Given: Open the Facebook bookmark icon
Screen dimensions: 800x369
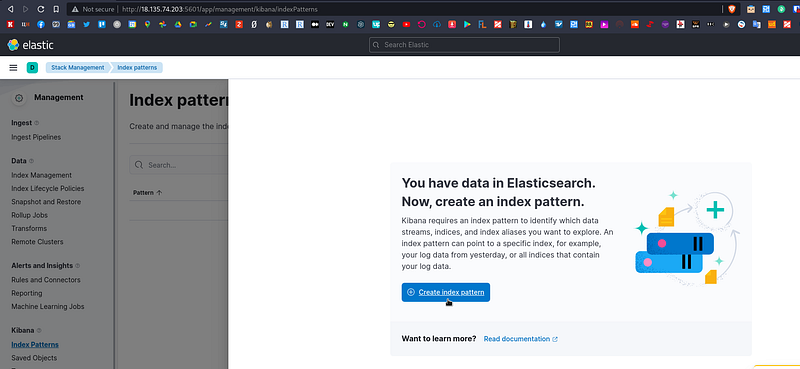Looking at the screenshot, I should click(41, 24).
